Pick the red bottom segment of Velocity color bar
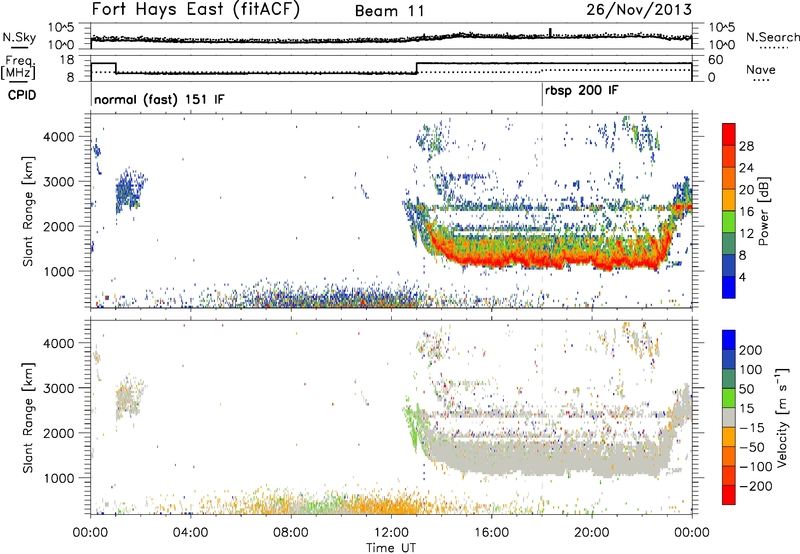Image resolution: width=800 pixels, height=554 pixels. pyautogui.click(x=729, y=495)
